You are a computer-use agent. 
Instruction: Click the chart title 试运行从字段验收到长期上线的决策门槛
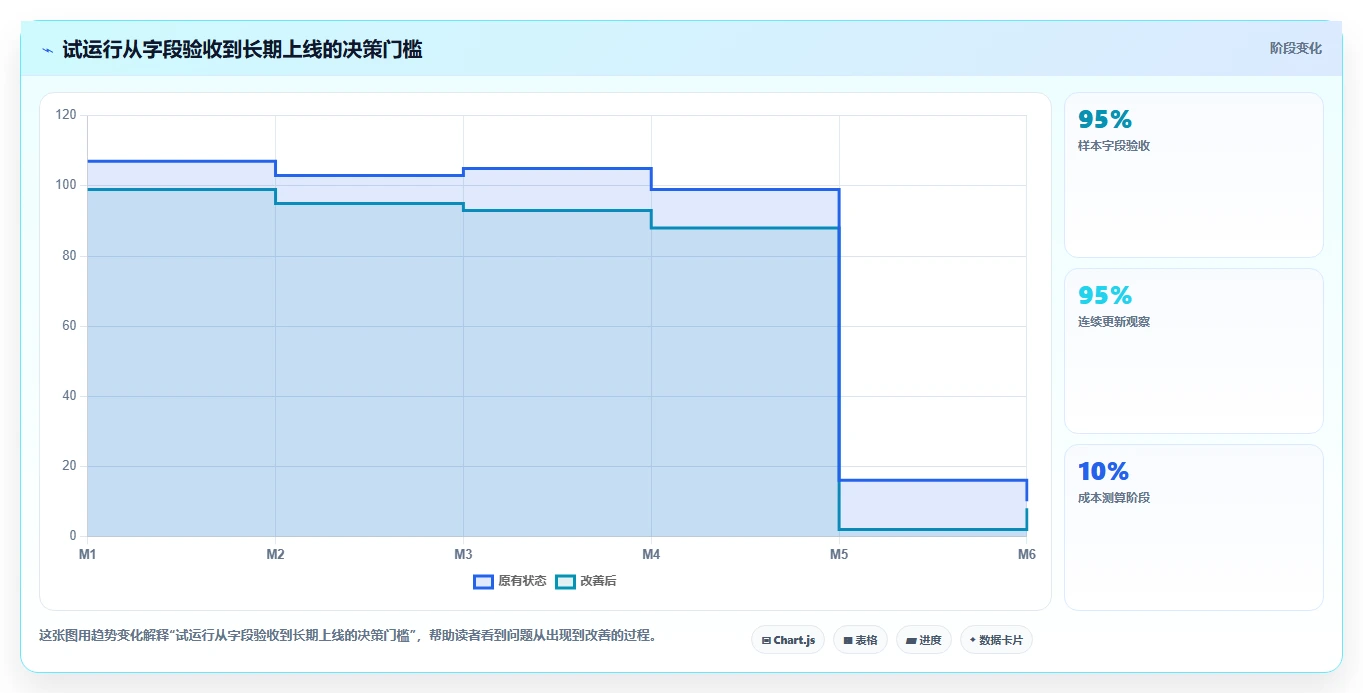242,50
